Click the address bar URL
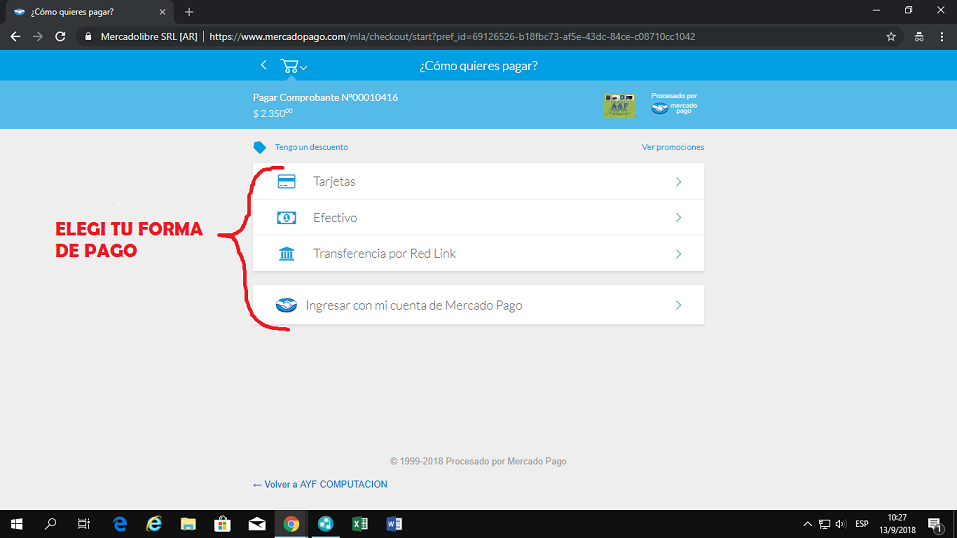Screen dimensions: 957x538 [x=452, y=37]
